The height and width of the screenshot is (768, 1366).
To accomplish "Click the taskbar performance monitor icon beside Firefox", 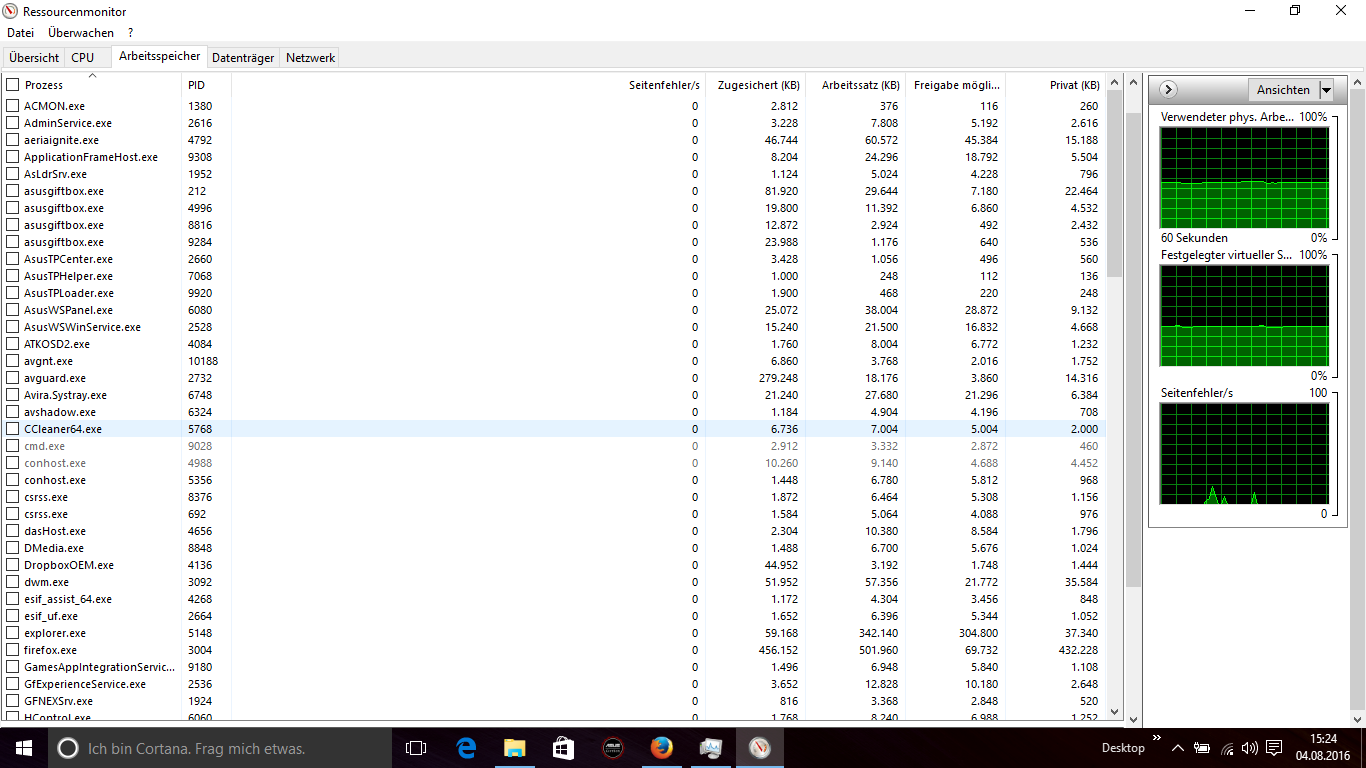I will [x=710, y=748].
